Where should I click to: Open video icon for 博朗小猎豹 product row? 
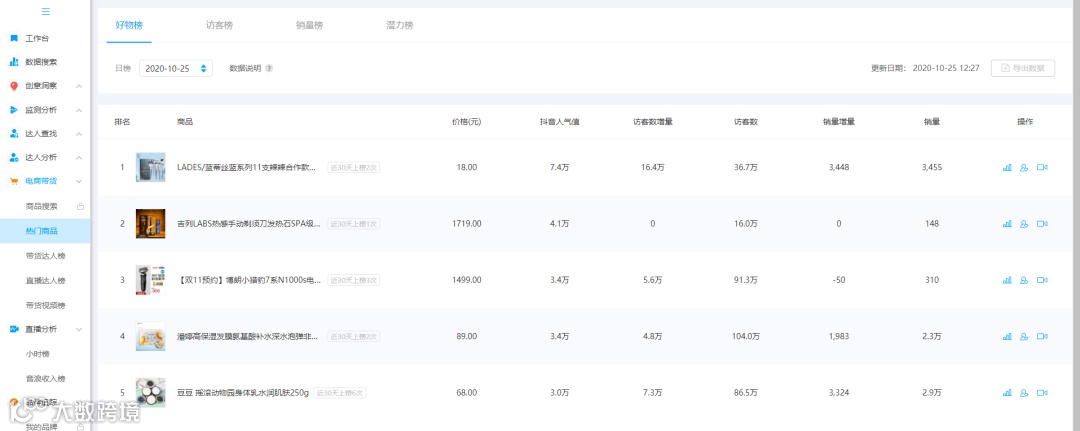[x=1042, y=280]
